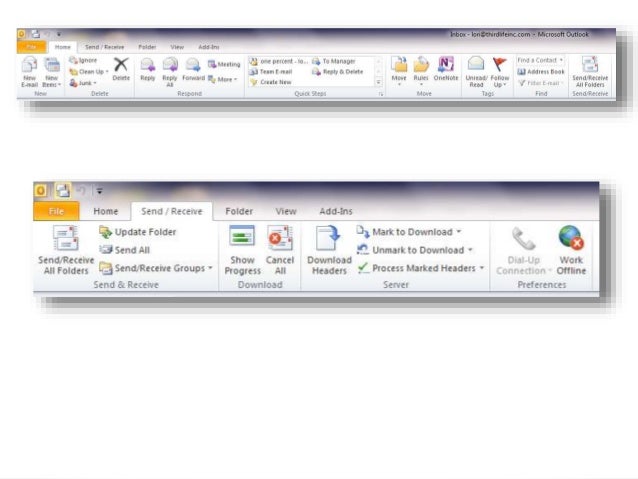Click the Undo arrow in enlarged ribbon

[x=82, y=190]
